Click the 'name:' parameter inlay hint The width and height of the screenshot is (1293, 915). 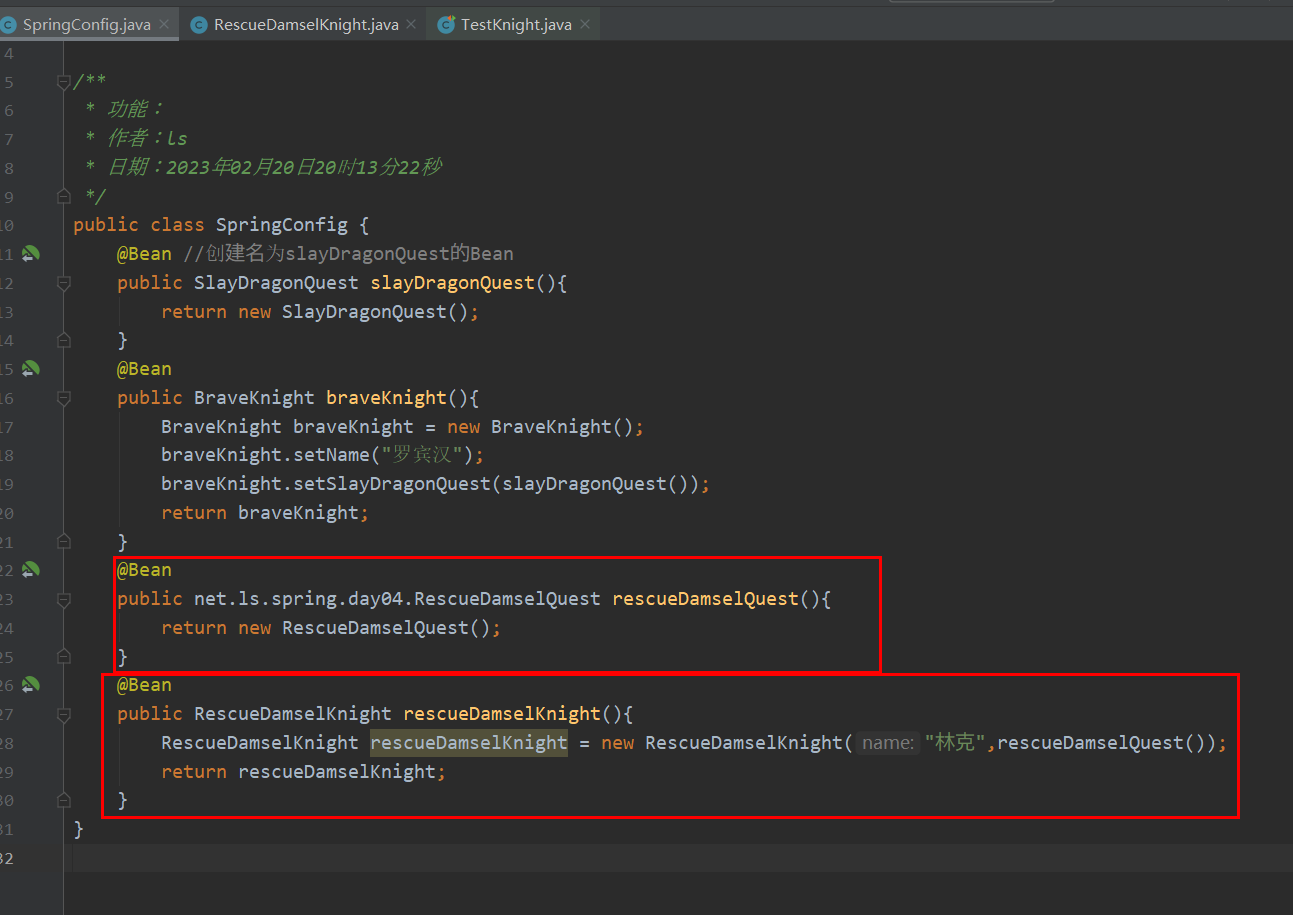coord(888,743)
